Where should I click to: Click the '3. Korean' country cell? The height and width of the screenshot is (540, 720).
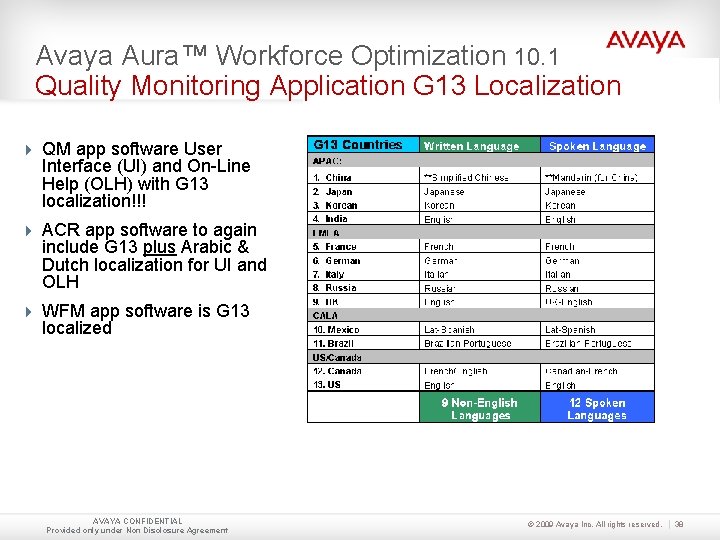[x=363, y=205]
